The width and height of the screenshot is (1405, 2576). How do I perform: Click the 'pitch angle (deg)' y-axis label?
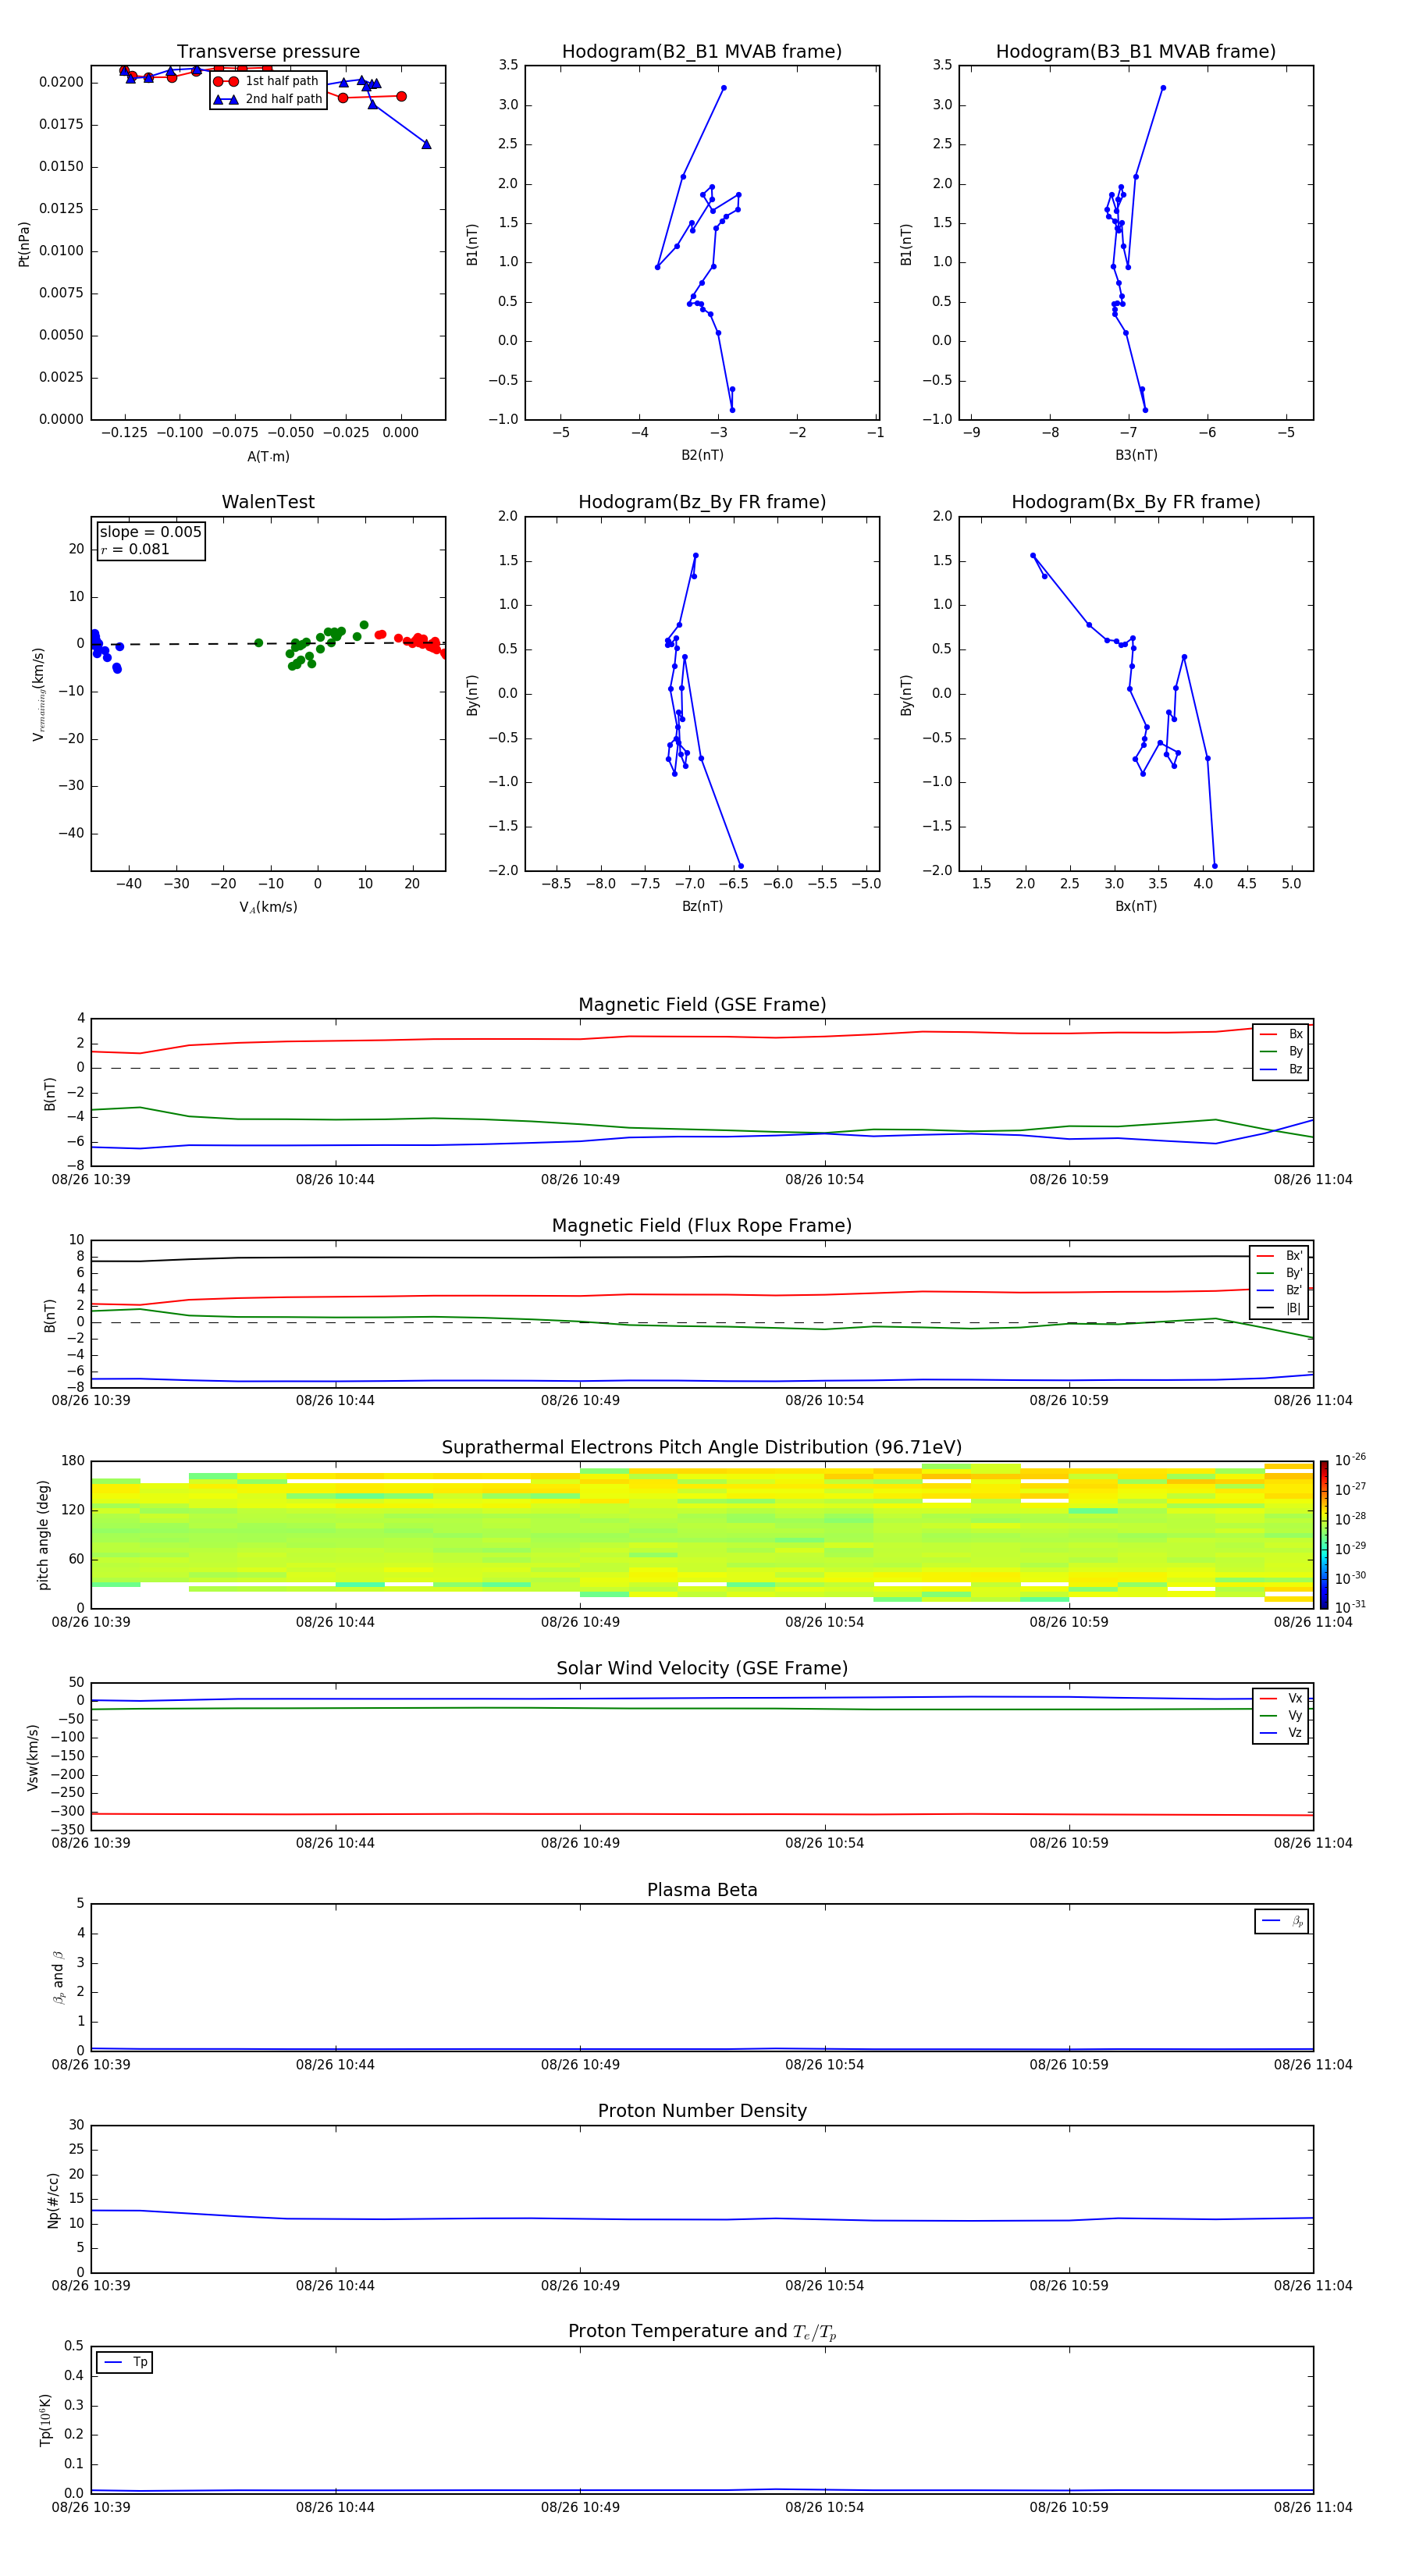coord(43,1535)
